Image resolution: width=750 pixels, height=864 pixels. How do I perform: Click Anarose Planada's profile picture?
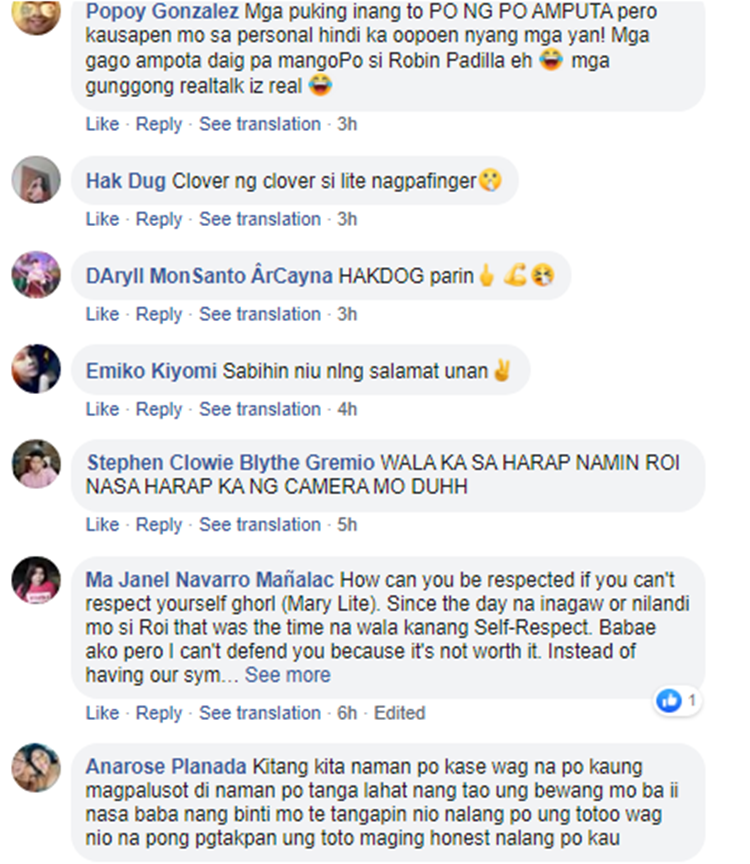coord(36,767)
